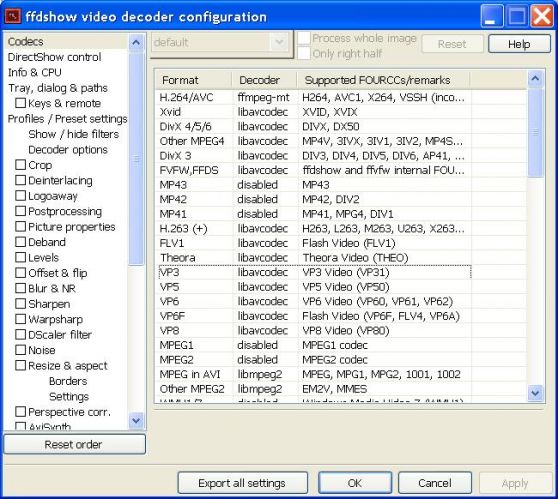This screenshot has height=499, width=558.
Task: Select Profiles / Preset settings page
Action: 67,119
